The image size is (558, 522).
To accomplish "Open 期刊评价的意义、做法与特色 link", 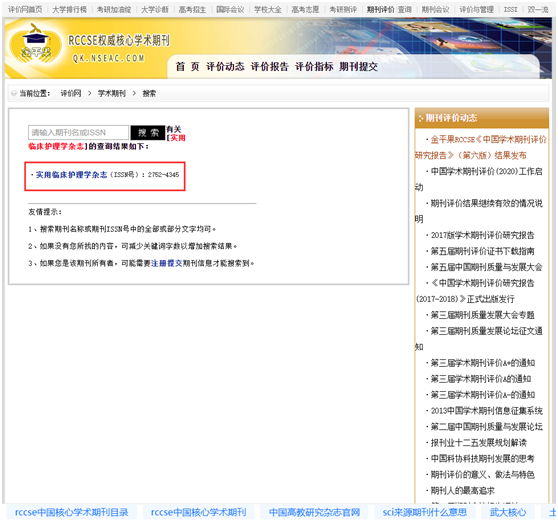I will click(x=483, y=475).
